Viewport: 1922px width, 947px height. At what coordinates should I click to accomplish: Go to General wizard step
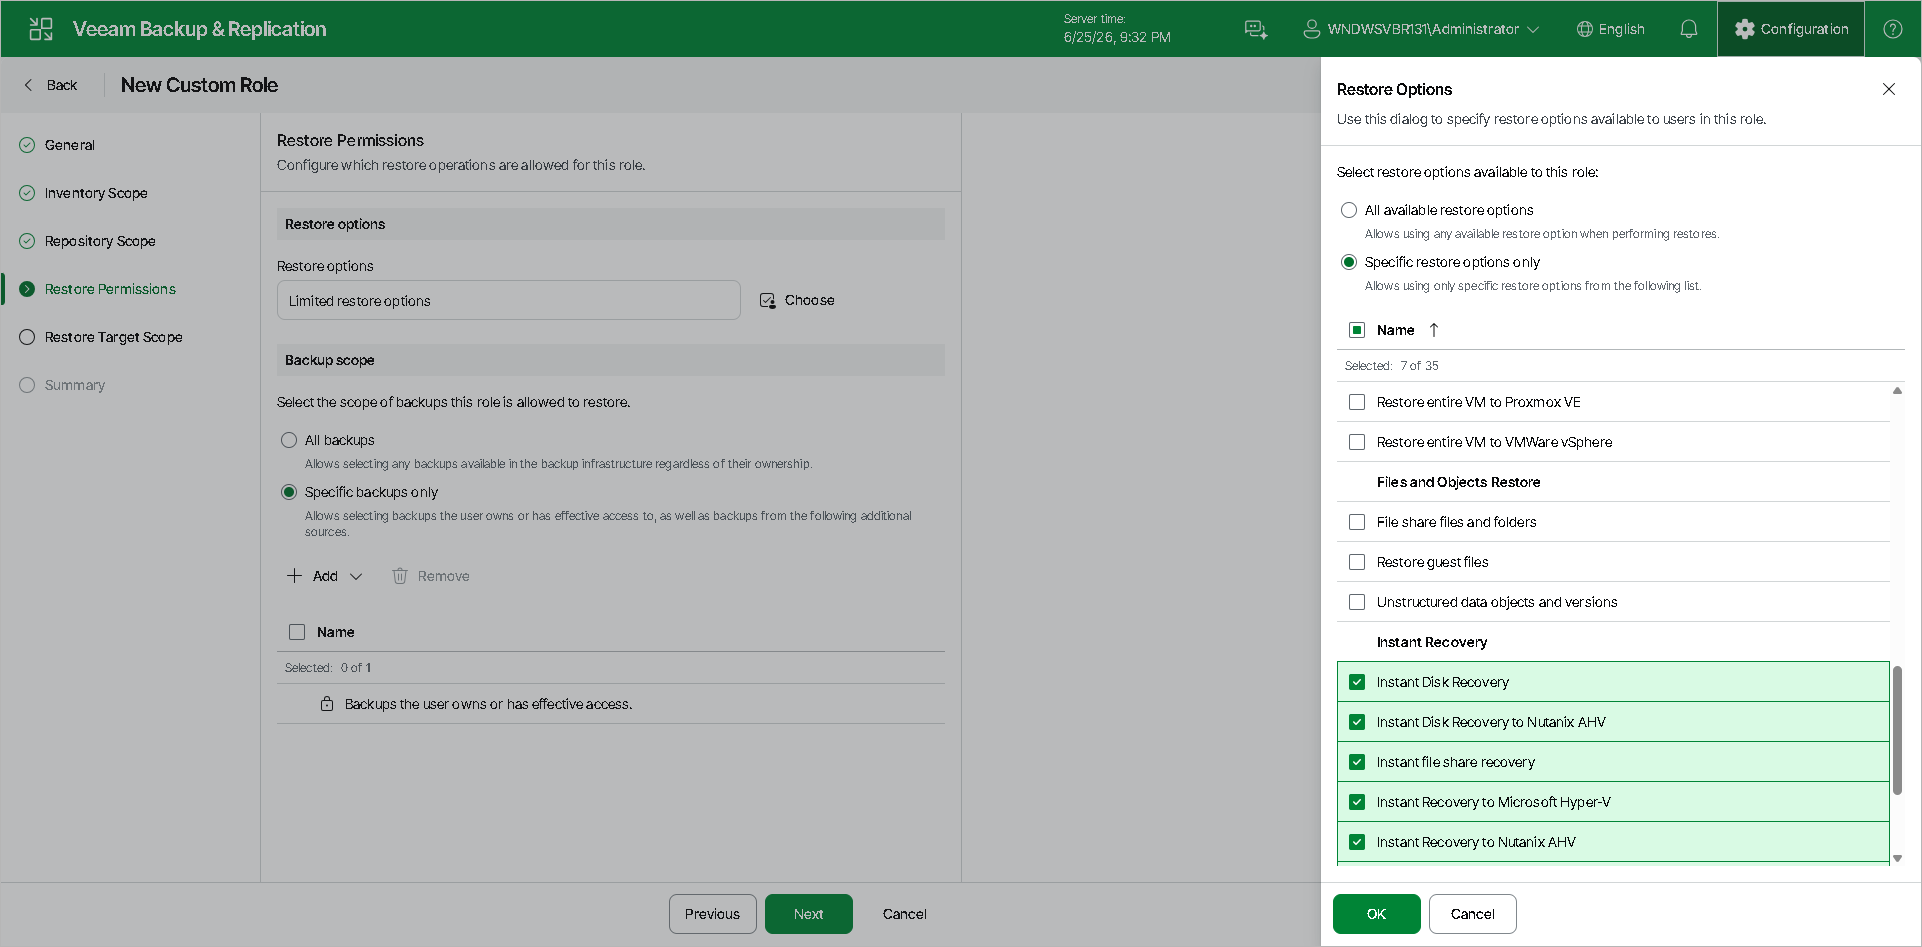coord(70,145)
